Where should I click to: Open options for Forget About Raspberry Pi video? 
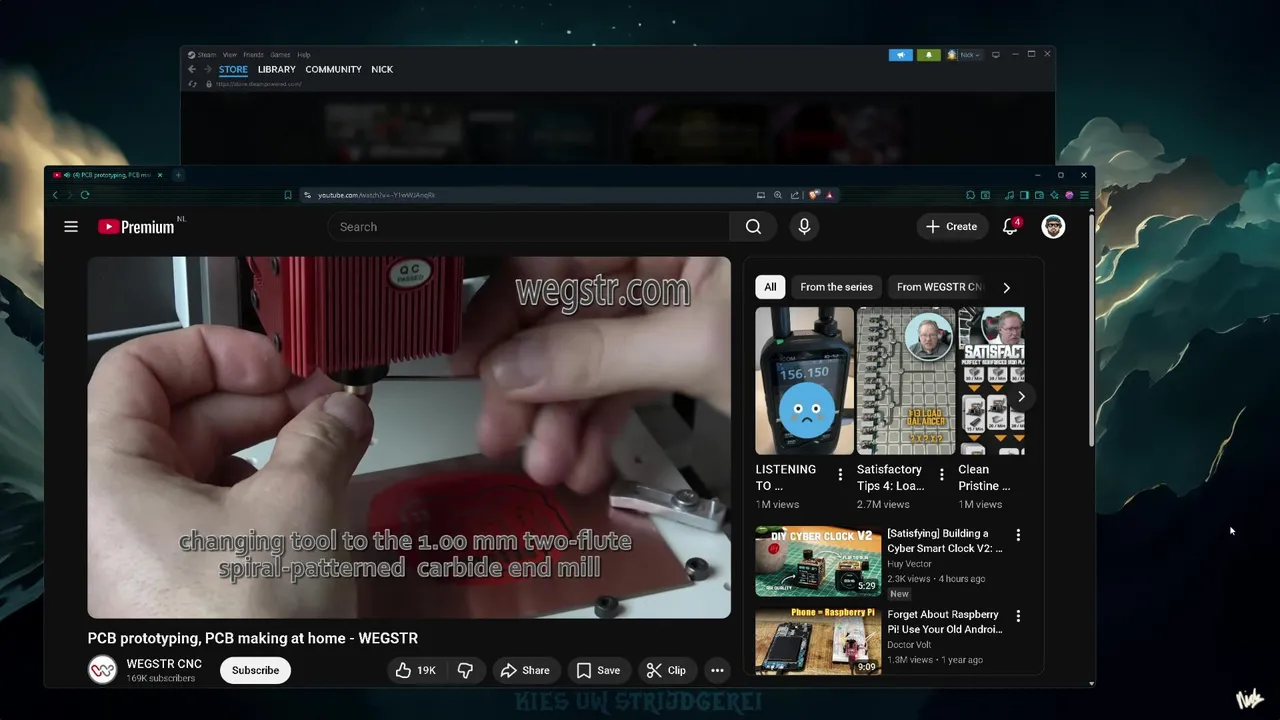click(x=1018, y=616)
